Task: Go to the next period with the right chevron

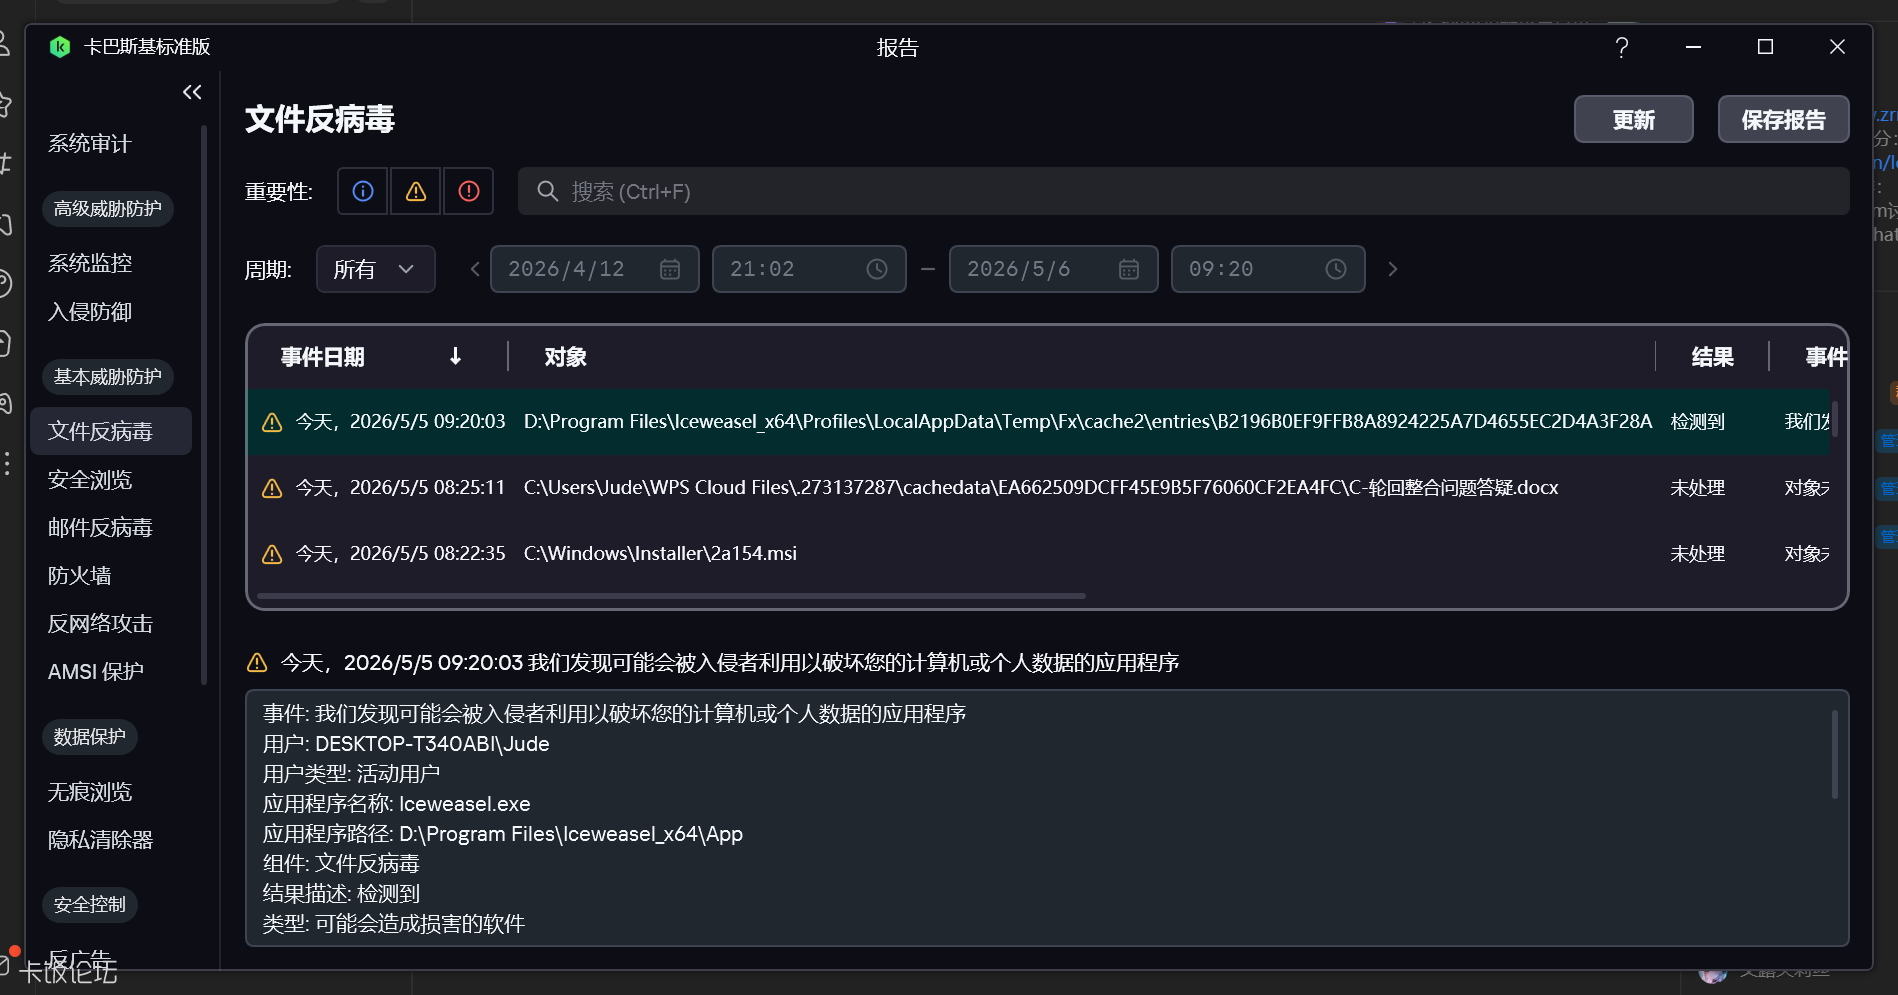Action: pos(1392,269)
